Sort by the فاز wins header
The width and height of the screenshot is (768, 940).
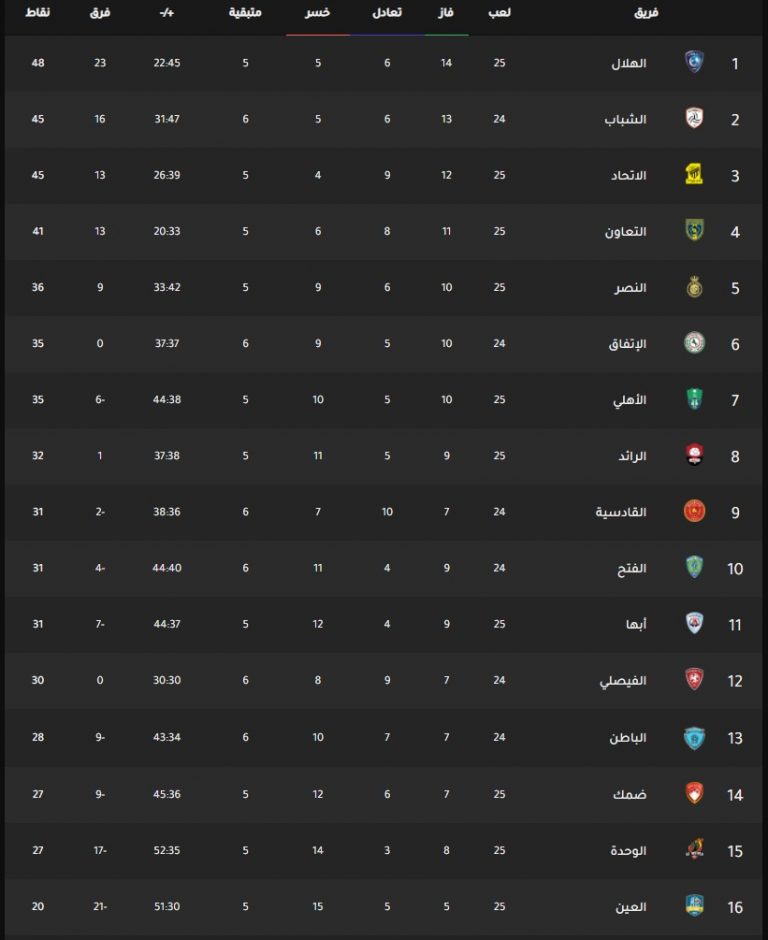(x=446, y=13)
